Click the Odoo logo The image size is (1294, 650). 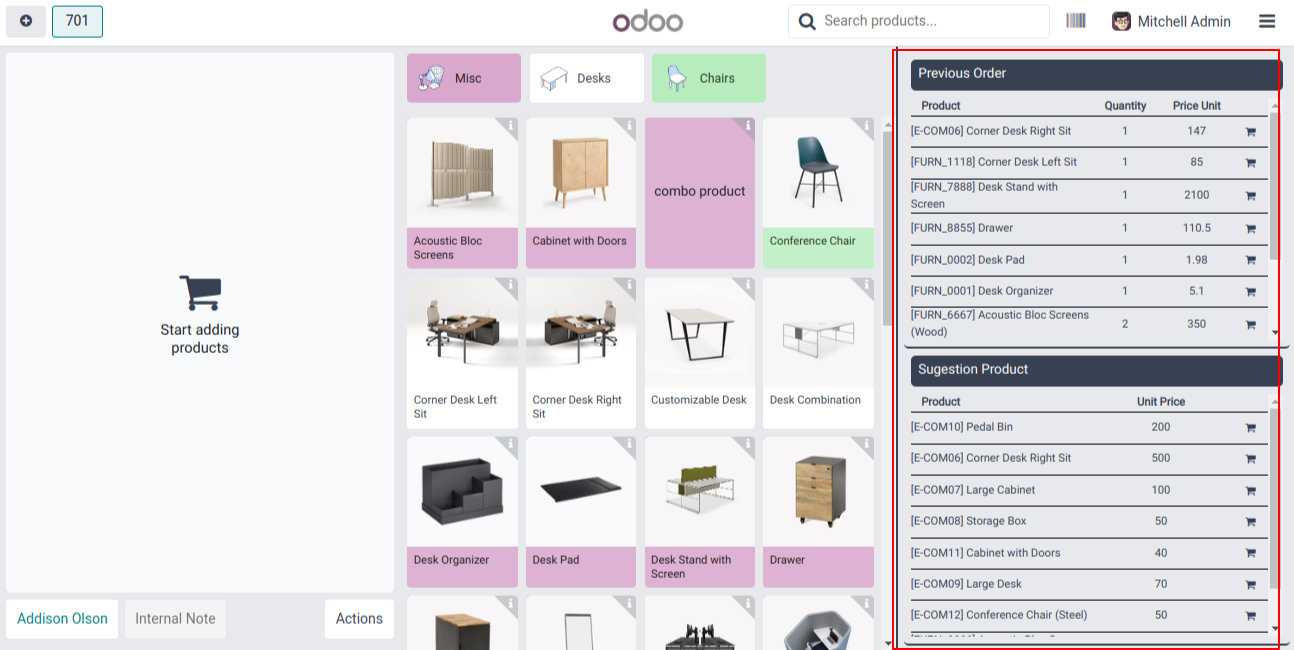[x=648, y=21]
